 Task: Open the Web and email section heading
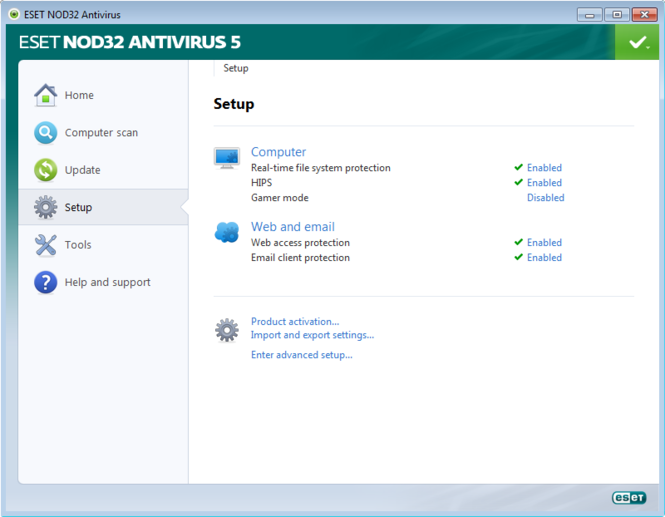(292, 227)
